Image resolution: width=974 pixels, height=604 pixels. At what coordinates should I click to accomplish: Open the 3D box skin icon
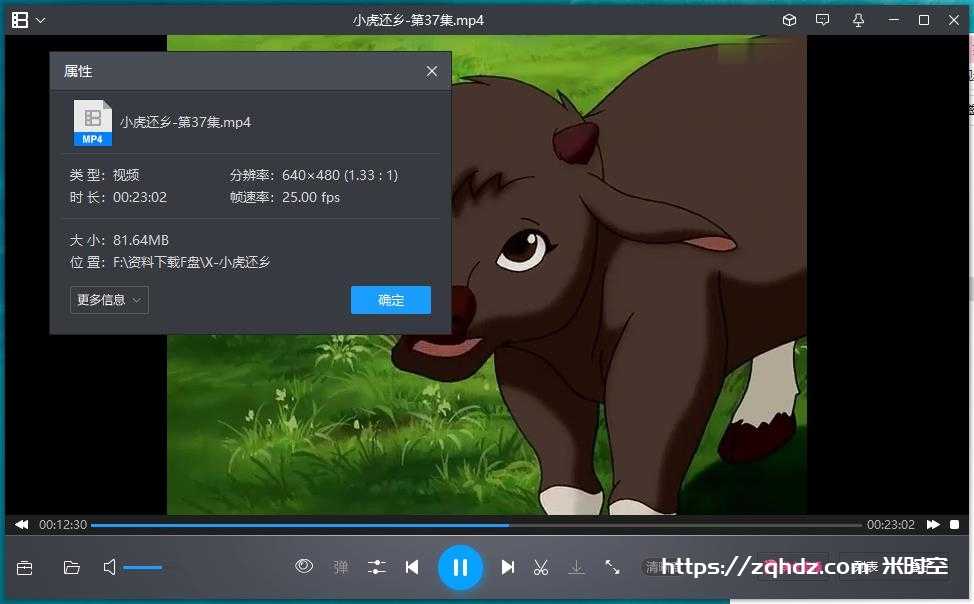[789, 20]
